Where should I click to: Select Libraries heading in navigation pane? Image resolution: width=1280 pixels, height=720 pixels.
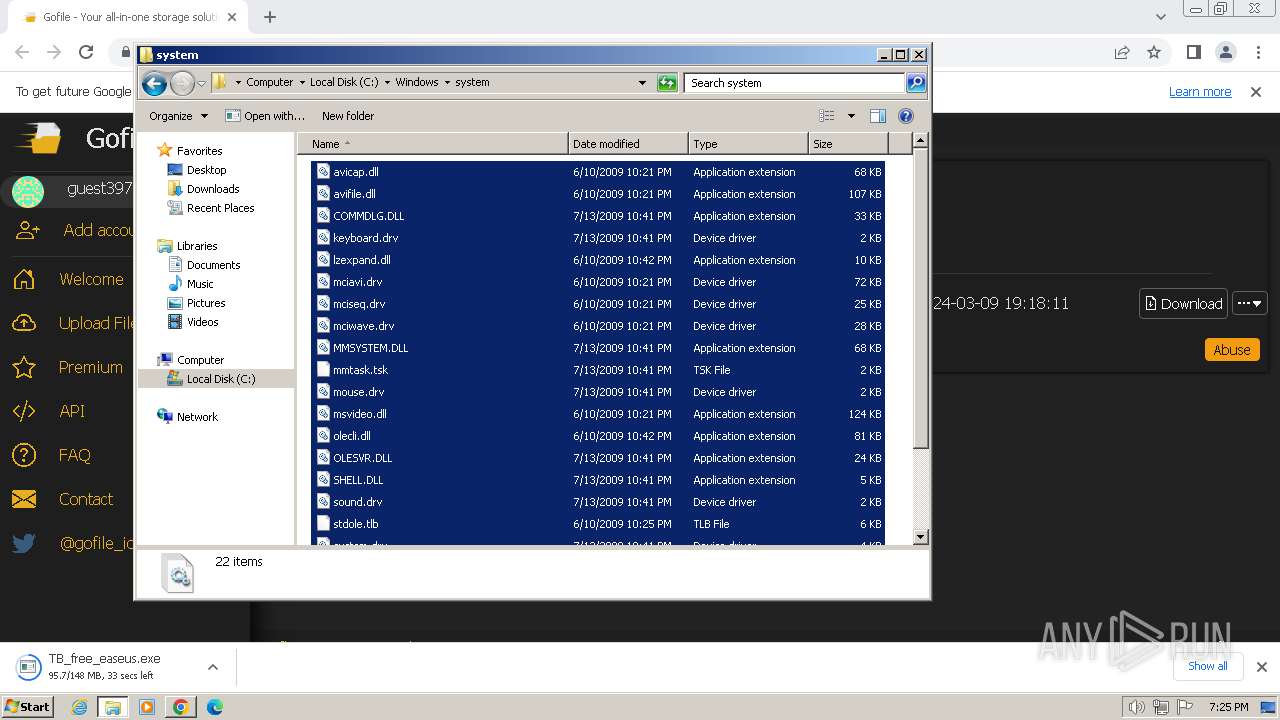coord(197,246)
